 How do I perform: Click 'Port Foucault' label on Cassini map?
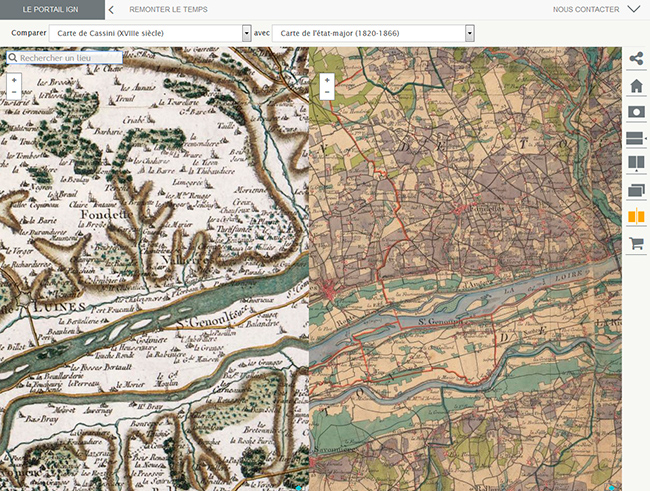pyautogui.click(x=115, y=309)
